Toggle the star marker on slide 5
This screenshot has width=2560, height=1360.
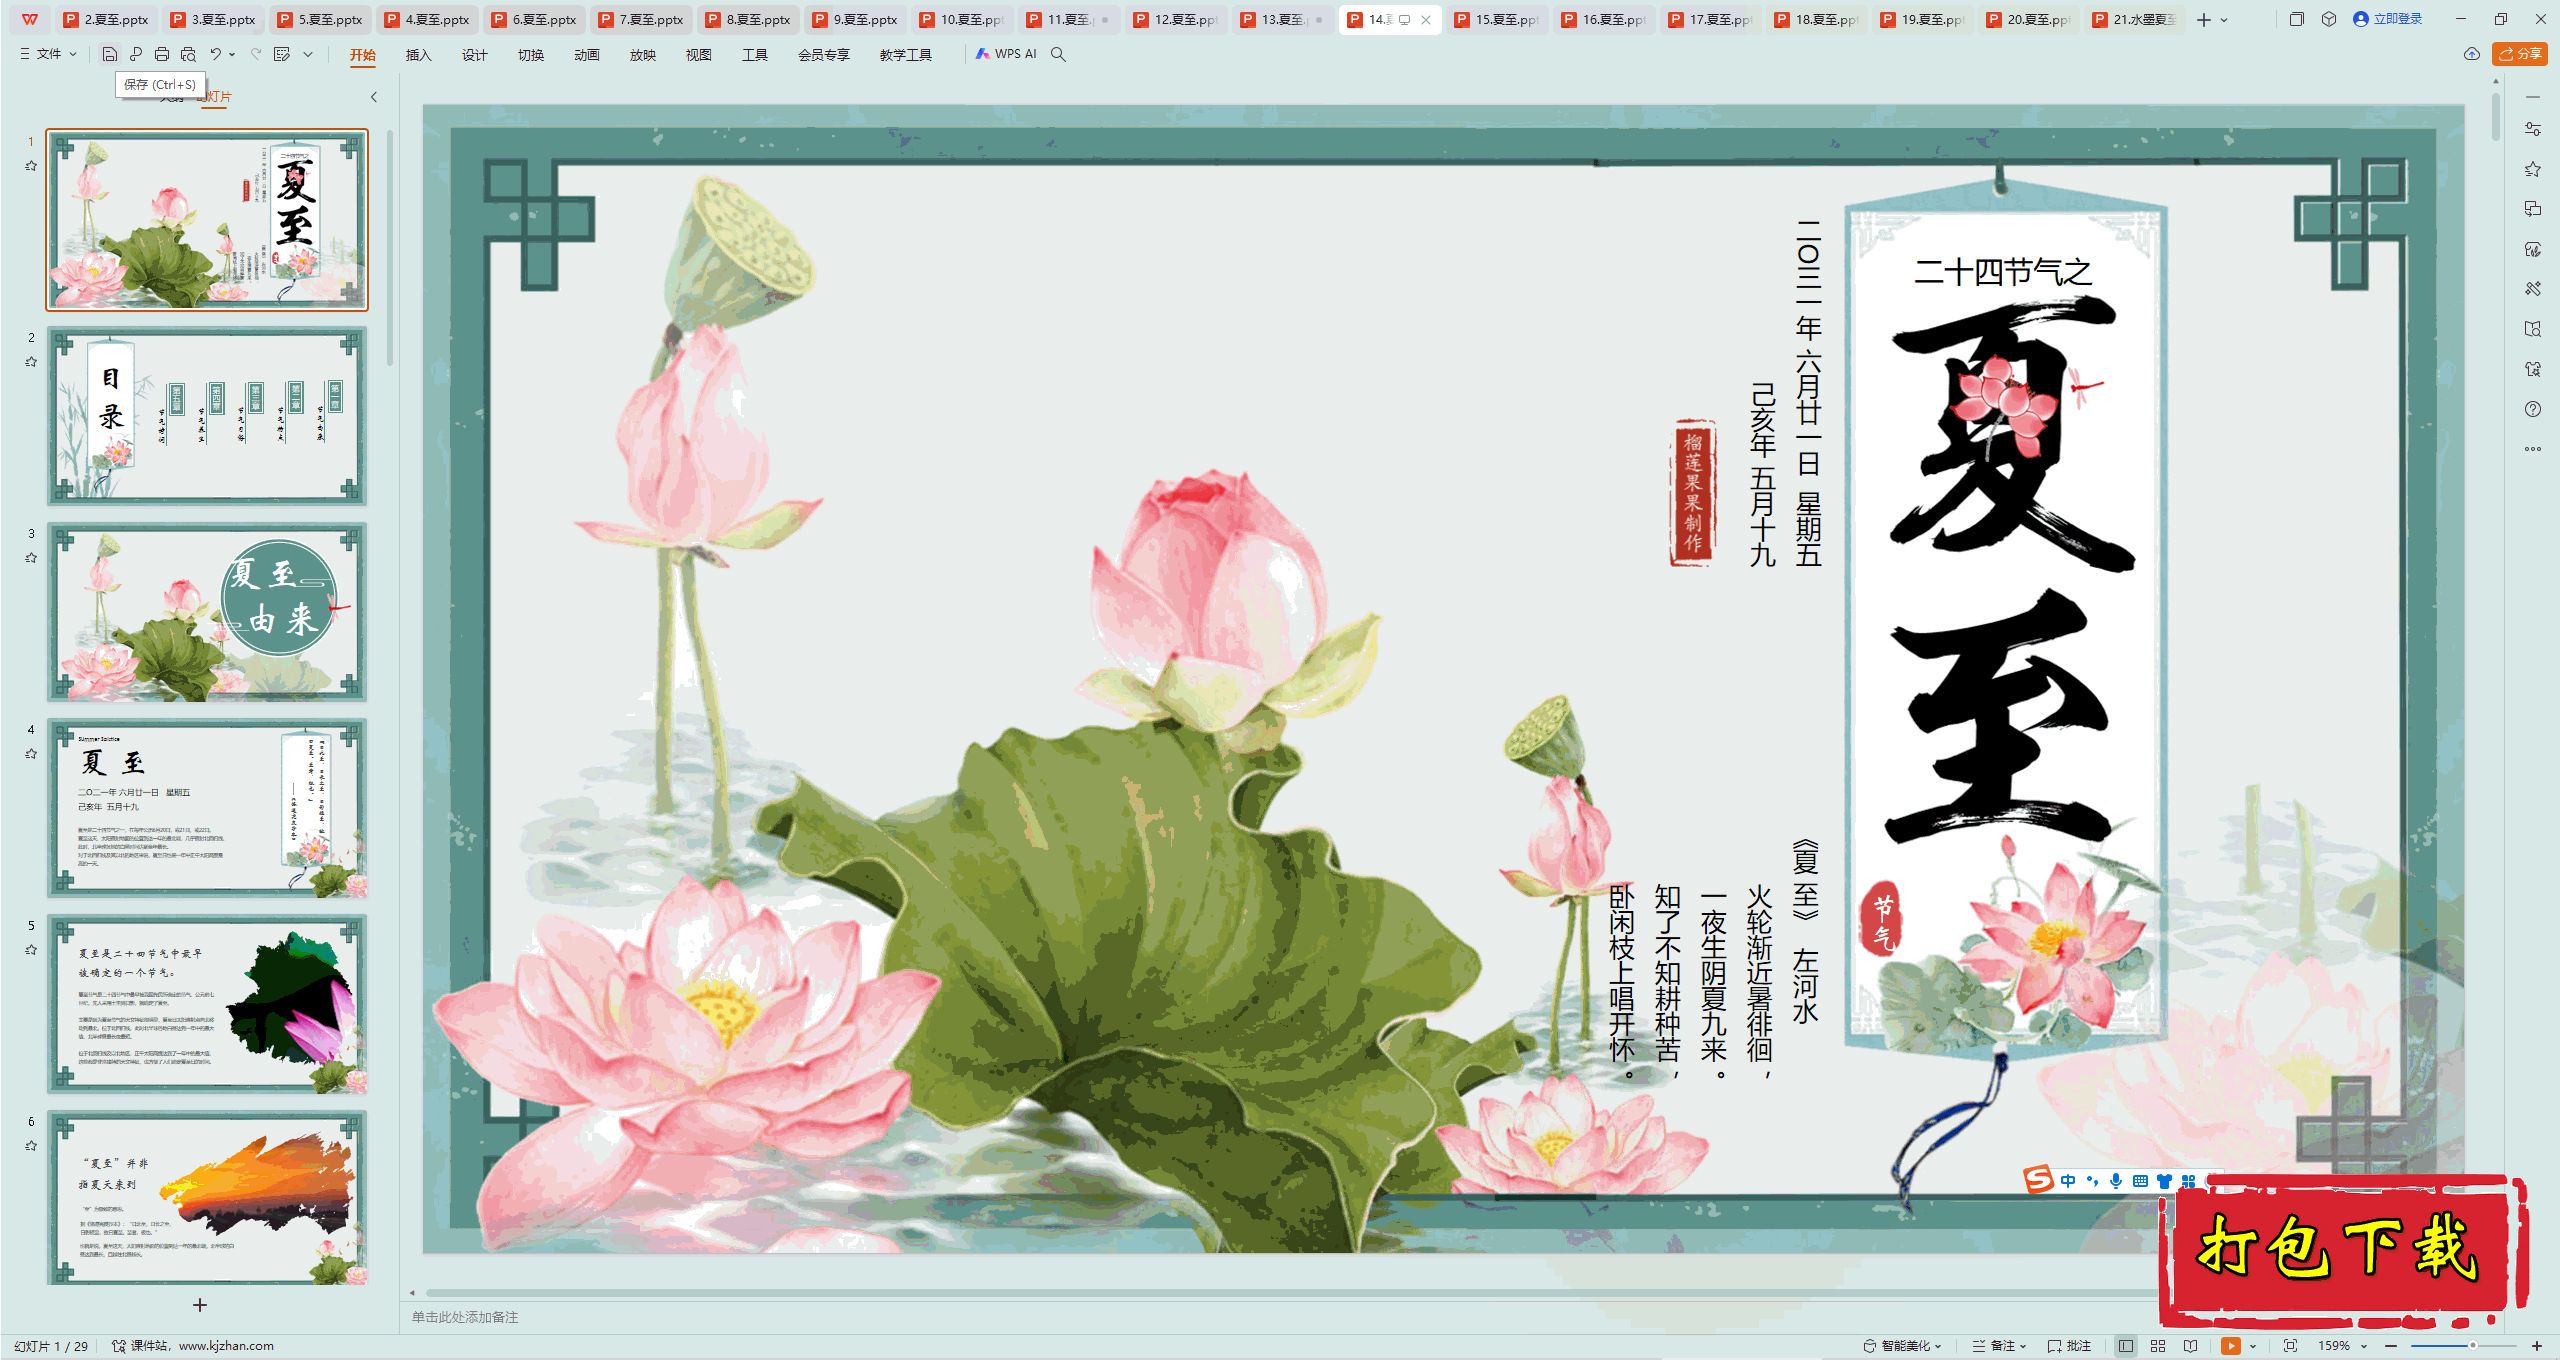pyautogui.click(x=31, y=950)
